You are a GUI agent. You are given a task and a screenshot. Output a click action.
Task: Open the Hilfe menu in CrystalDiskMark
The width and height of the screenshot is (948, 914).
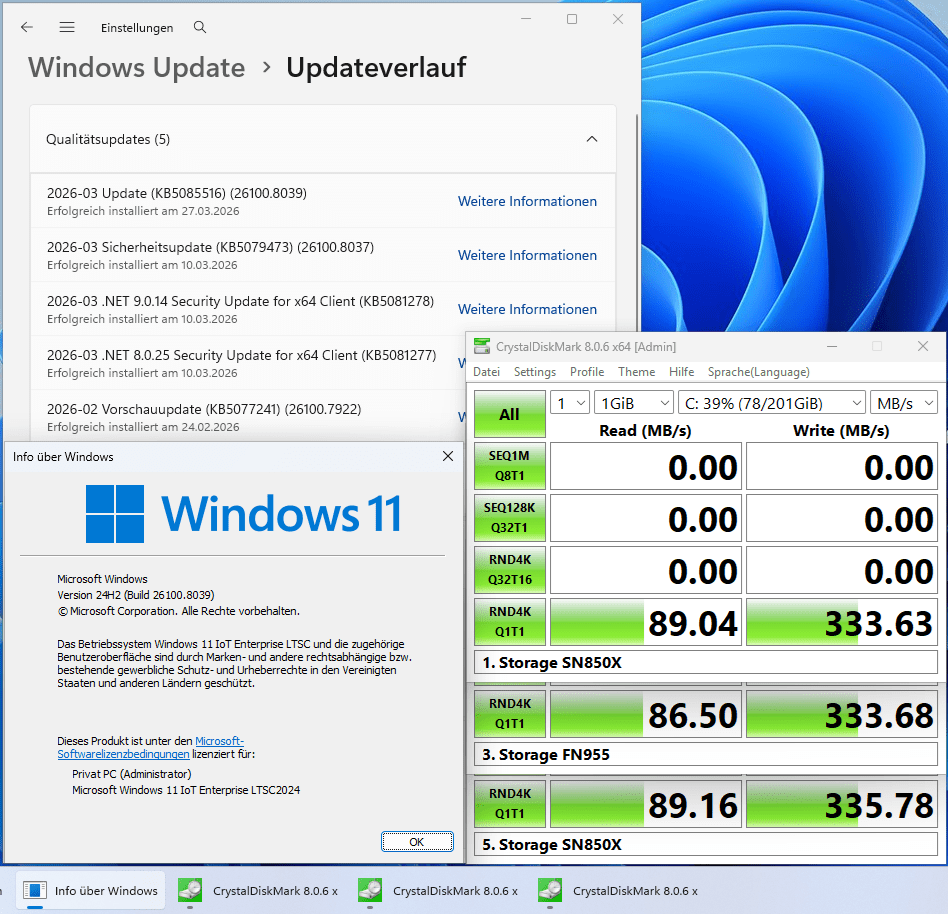(x=681, y=372)
